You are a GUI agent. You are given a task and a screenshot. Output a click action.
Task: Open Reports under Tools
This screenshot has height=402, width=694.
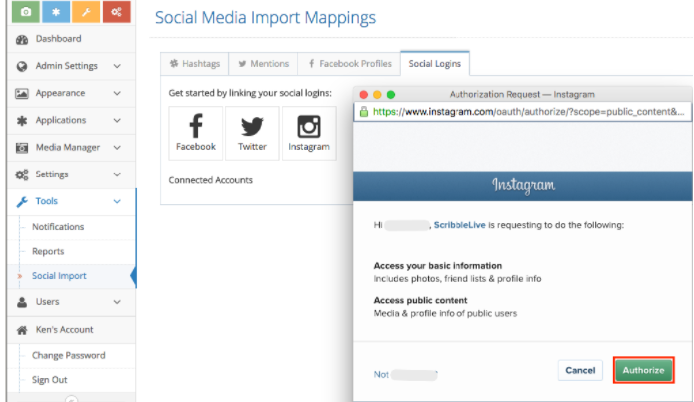[48, 251]
